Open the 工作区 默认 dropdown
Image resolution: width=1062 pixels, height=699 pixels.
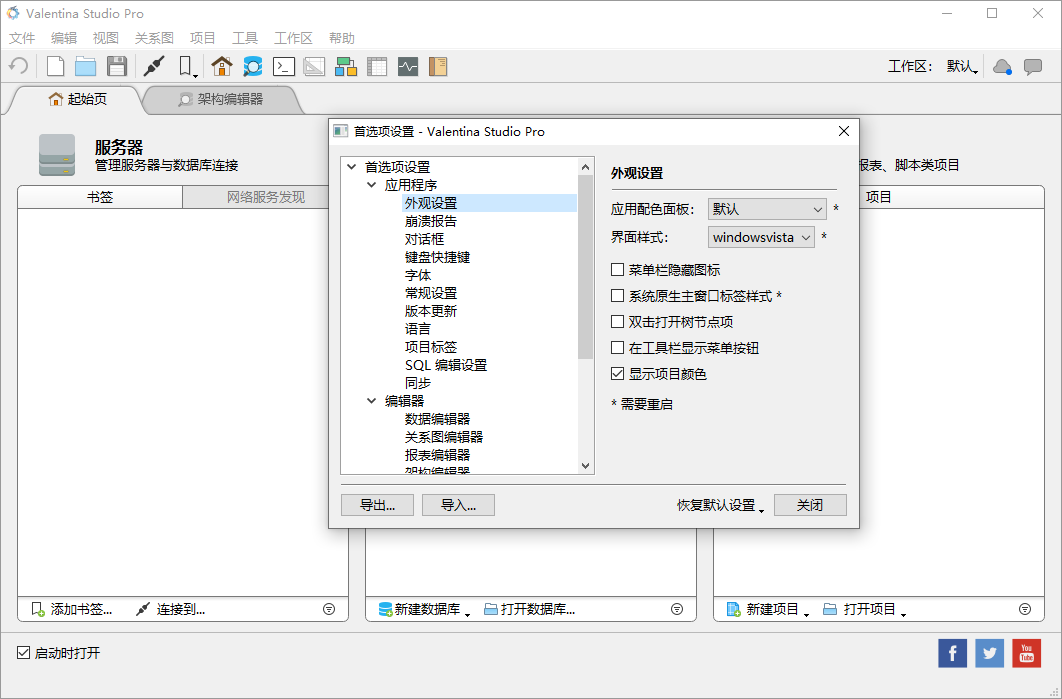pos(962,66)
